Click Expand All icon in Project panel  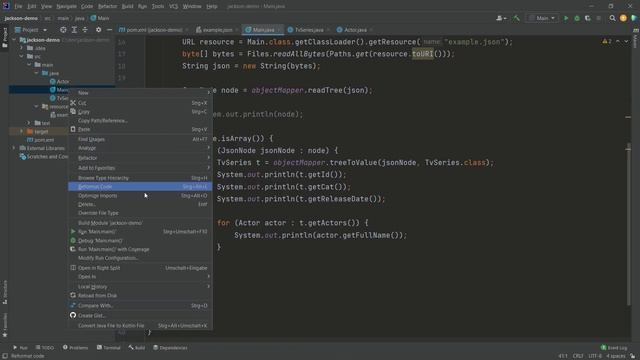tap(74, 30)
